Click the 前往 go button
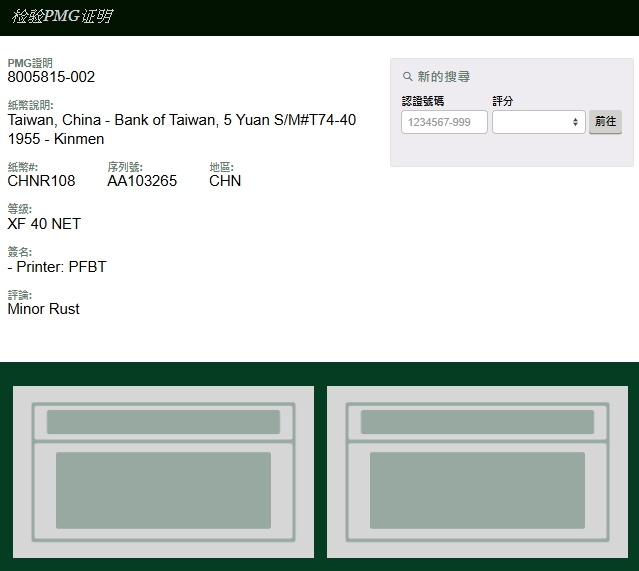Viewport: 639px width, 571px height. click(x=605, y=121)
